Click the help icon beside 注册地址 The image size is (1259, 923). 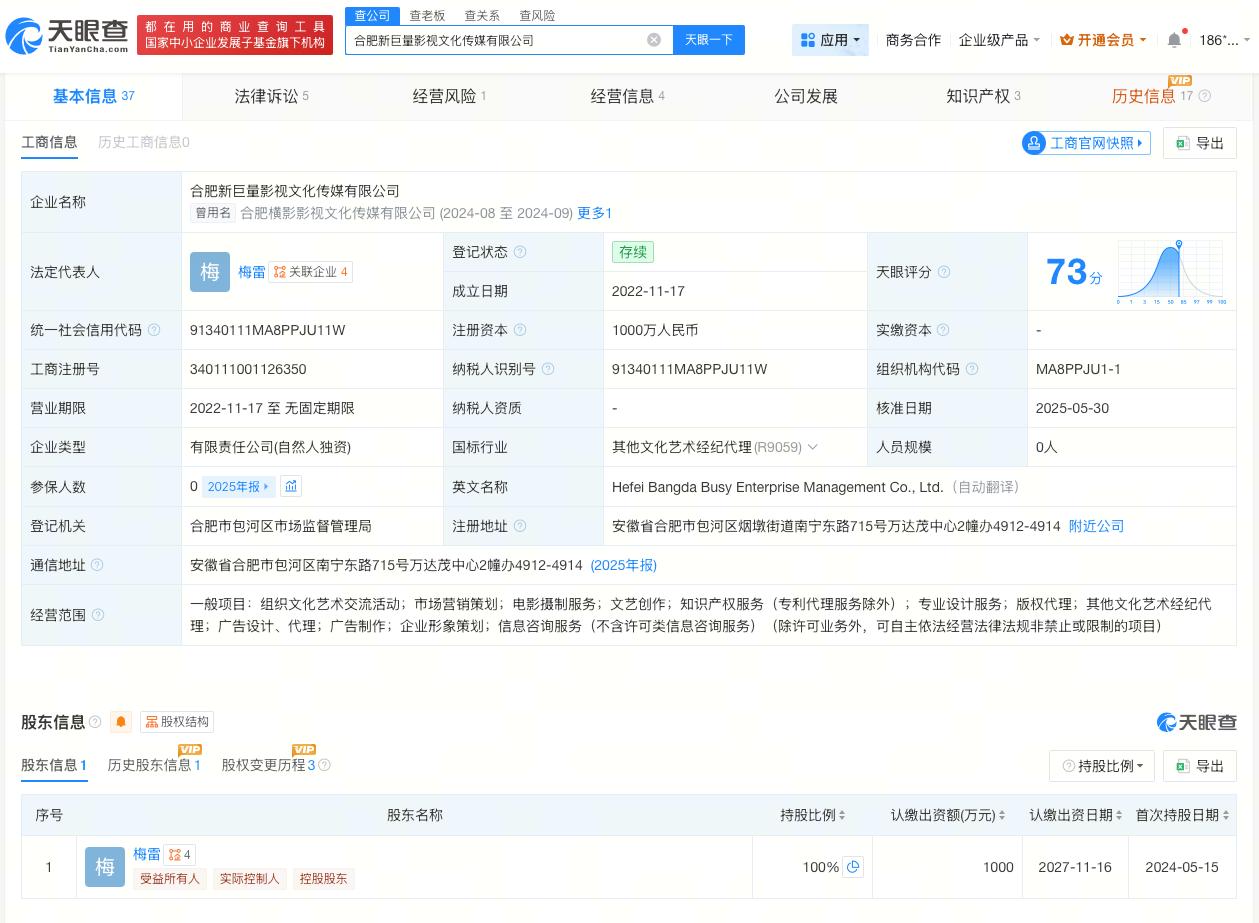point(520,526)
